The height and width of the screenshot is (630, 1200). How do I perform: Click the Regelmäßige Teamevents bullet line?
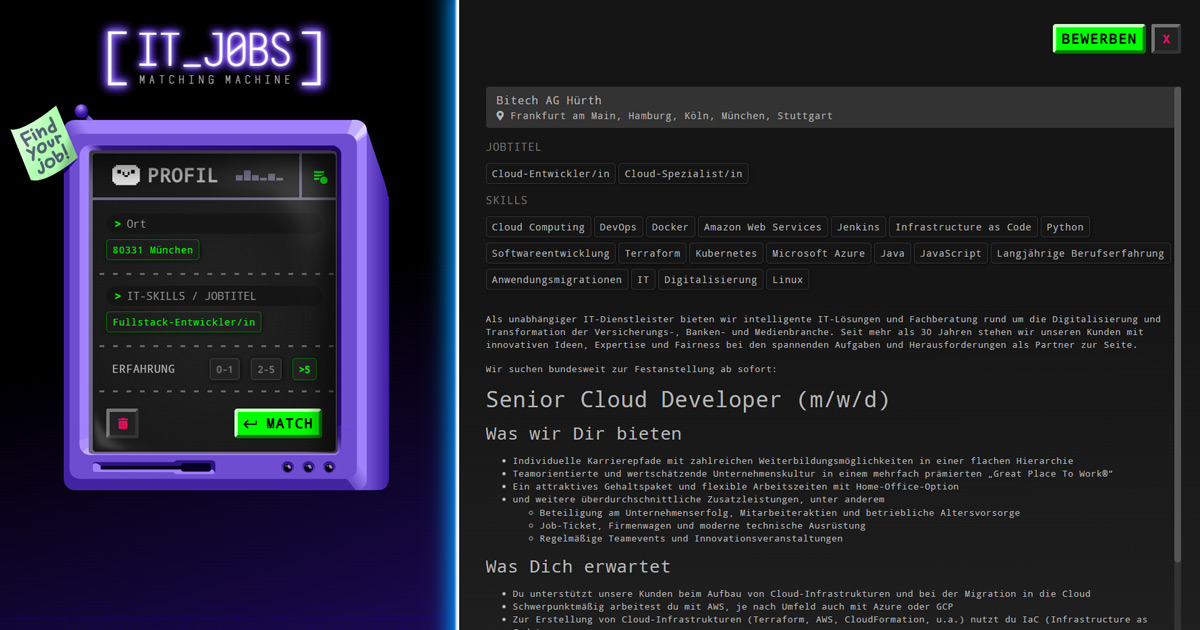(x=691, y=538)
